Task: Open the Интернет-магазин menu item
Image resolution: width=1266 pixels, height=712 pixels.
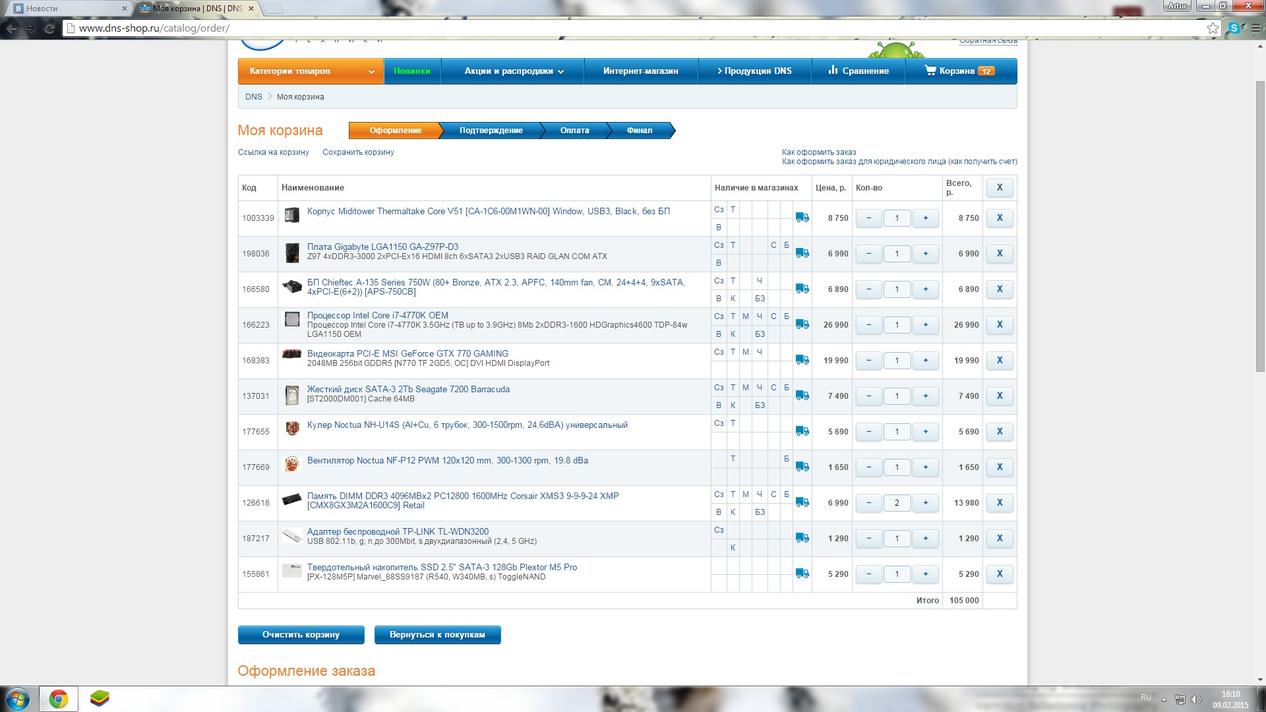Action: tap(640, 71)
